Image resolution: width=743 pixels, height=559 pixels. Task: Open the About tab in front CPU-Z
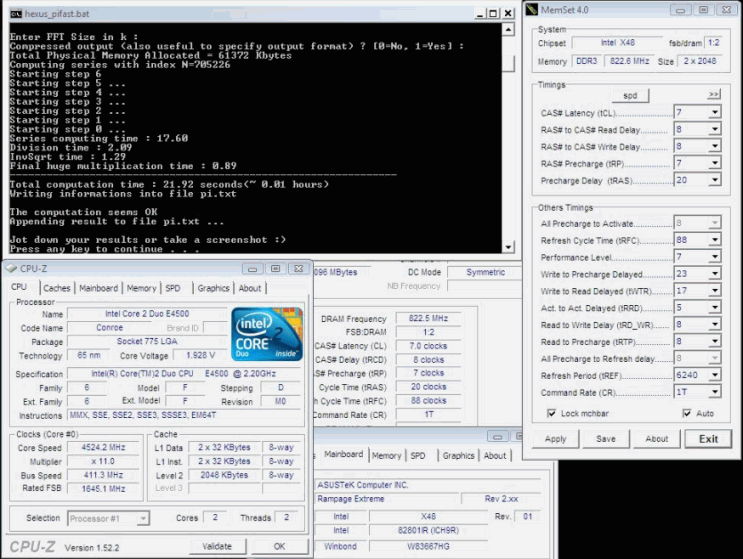[250, 288]
